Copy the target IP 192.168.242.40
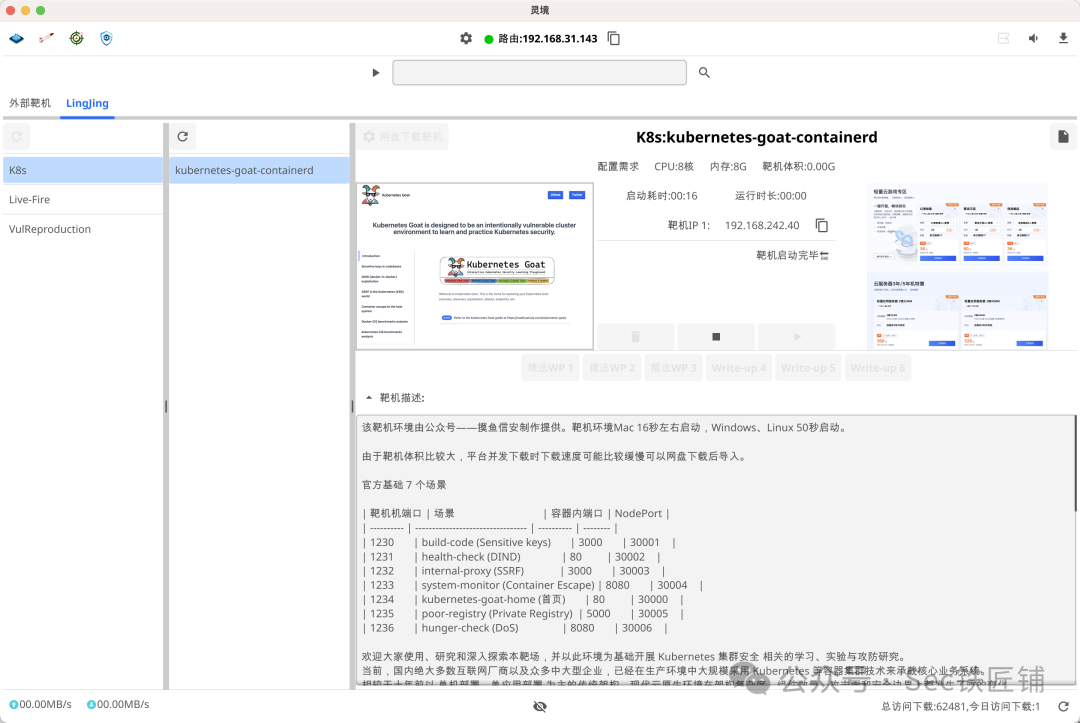 tap(822, 225)
